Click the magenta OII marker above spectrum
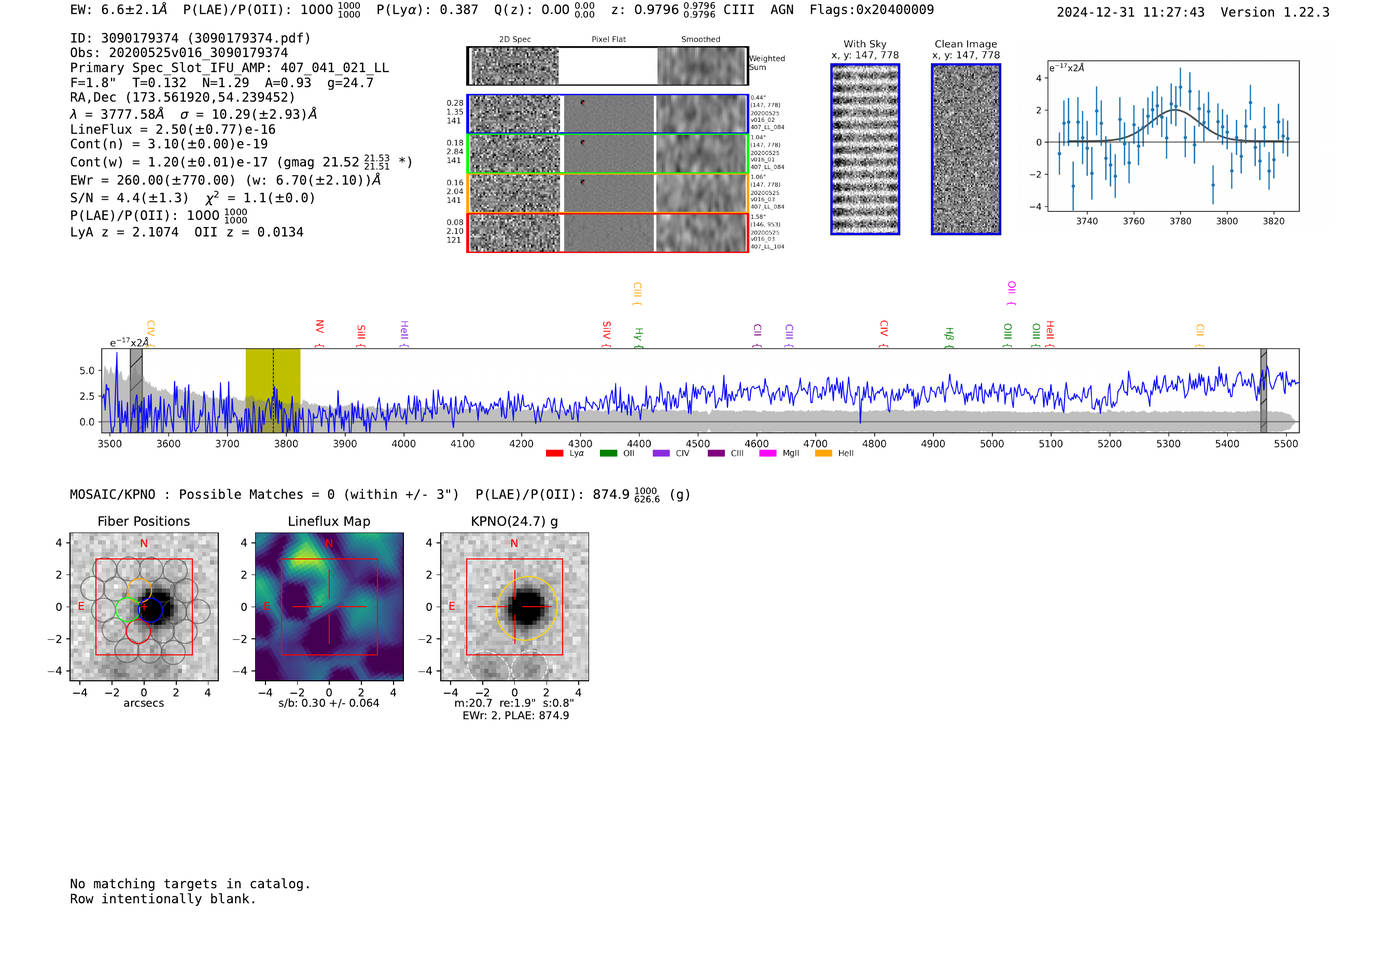This screenshot has height=953, width=1400. [1011, 293]
